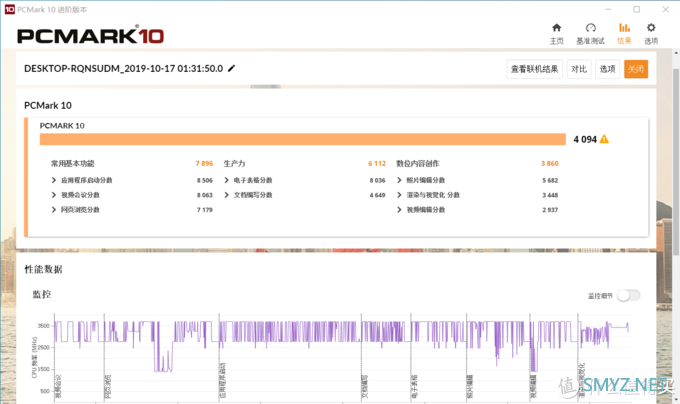Click the orange 关闭 button

tap(636, 69)
